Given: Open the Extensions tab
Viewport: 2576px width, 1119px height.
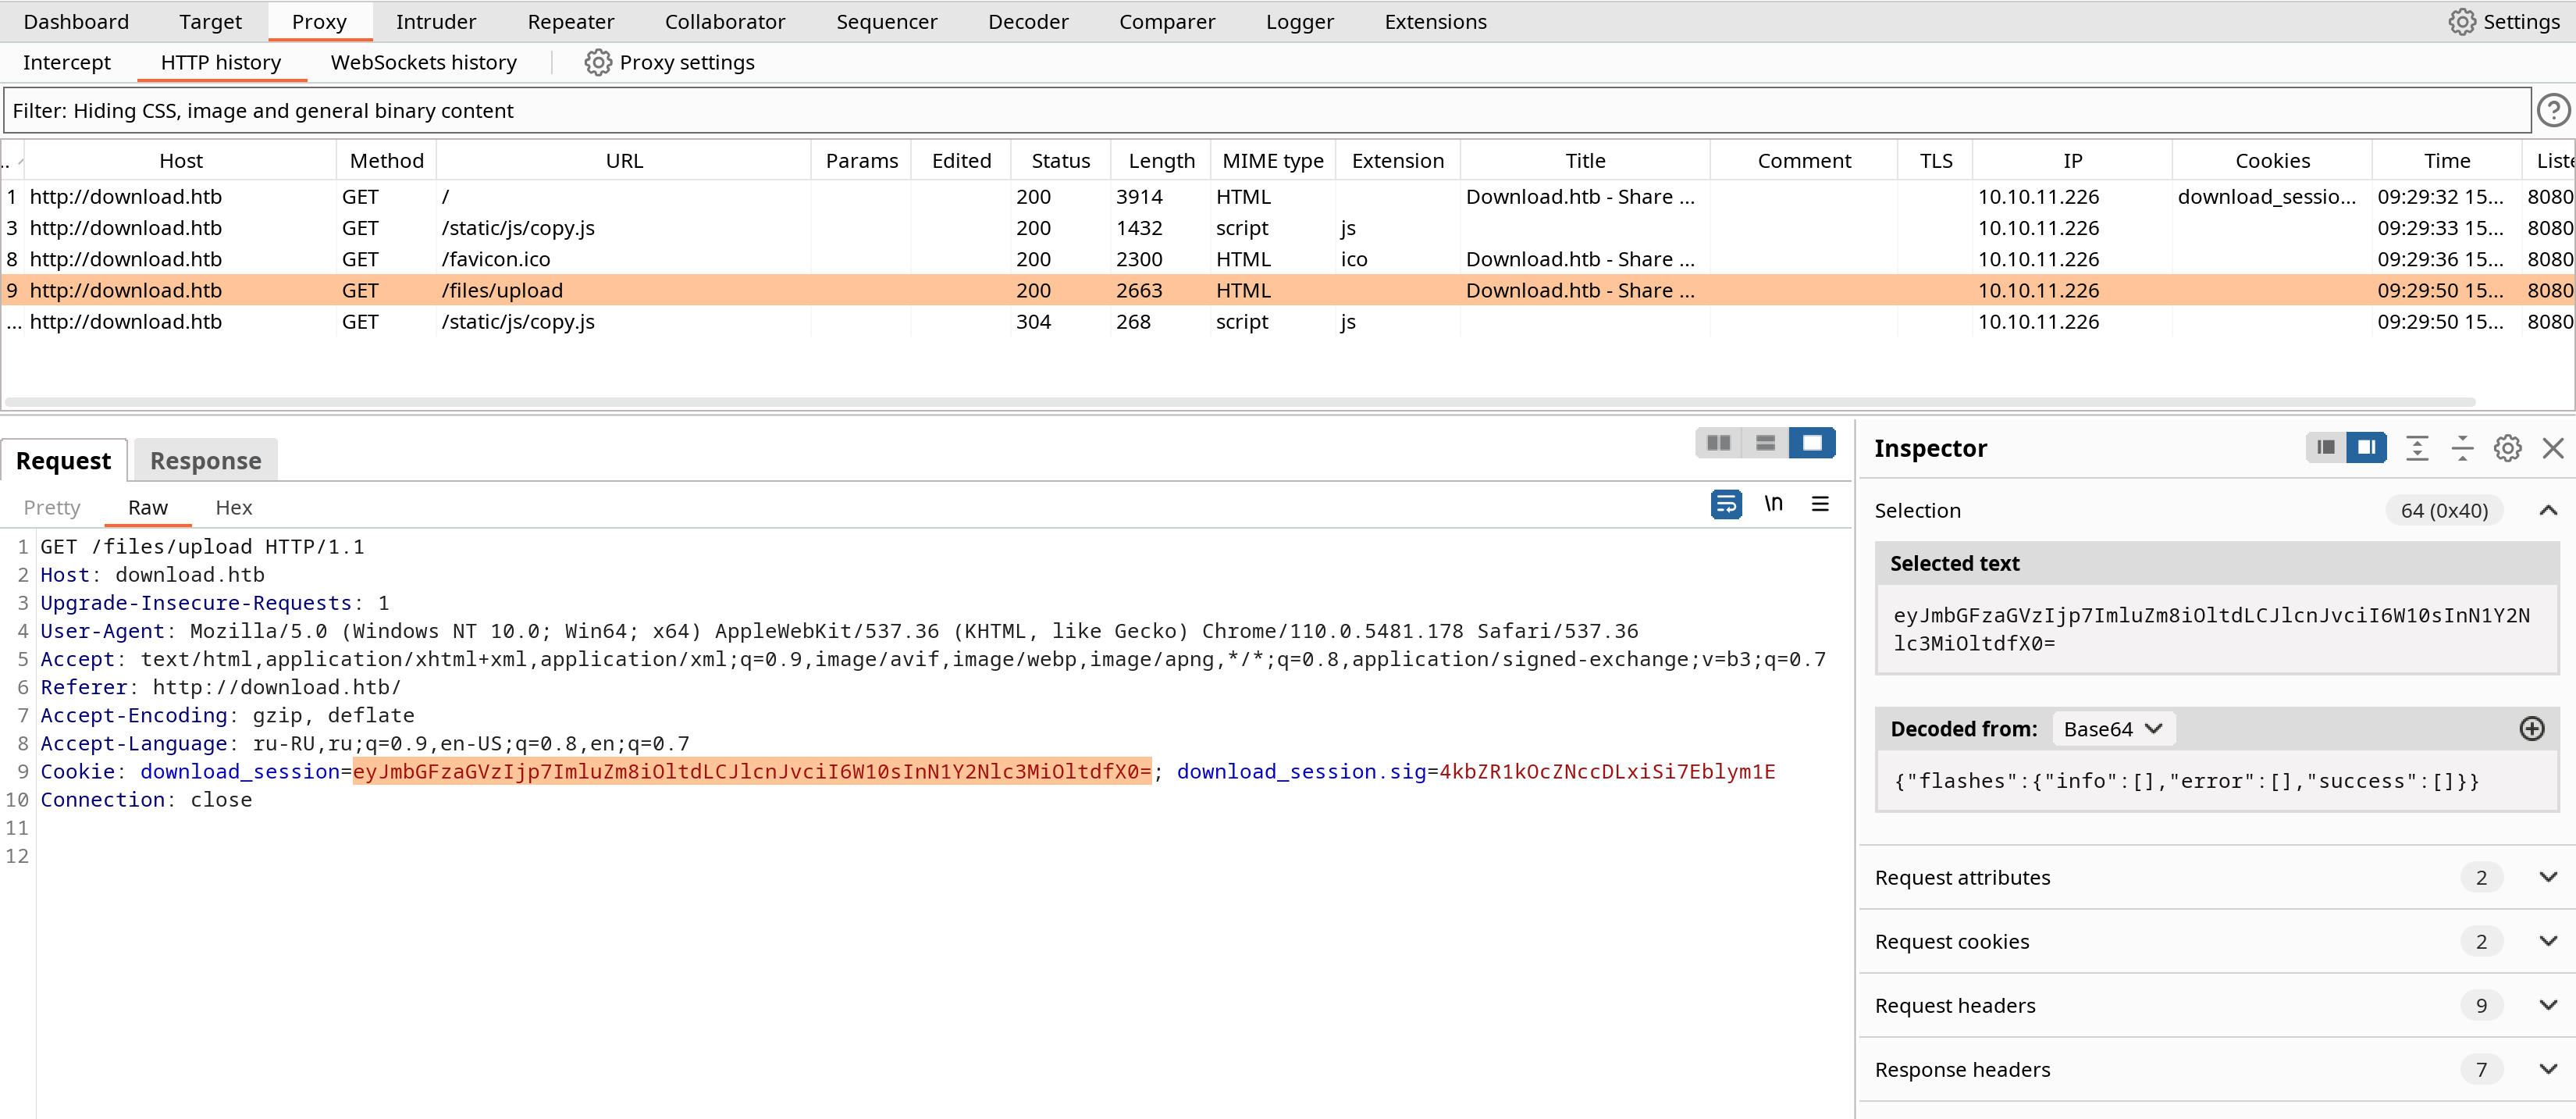Looking at the screenshot, I should coord(1435,22).
